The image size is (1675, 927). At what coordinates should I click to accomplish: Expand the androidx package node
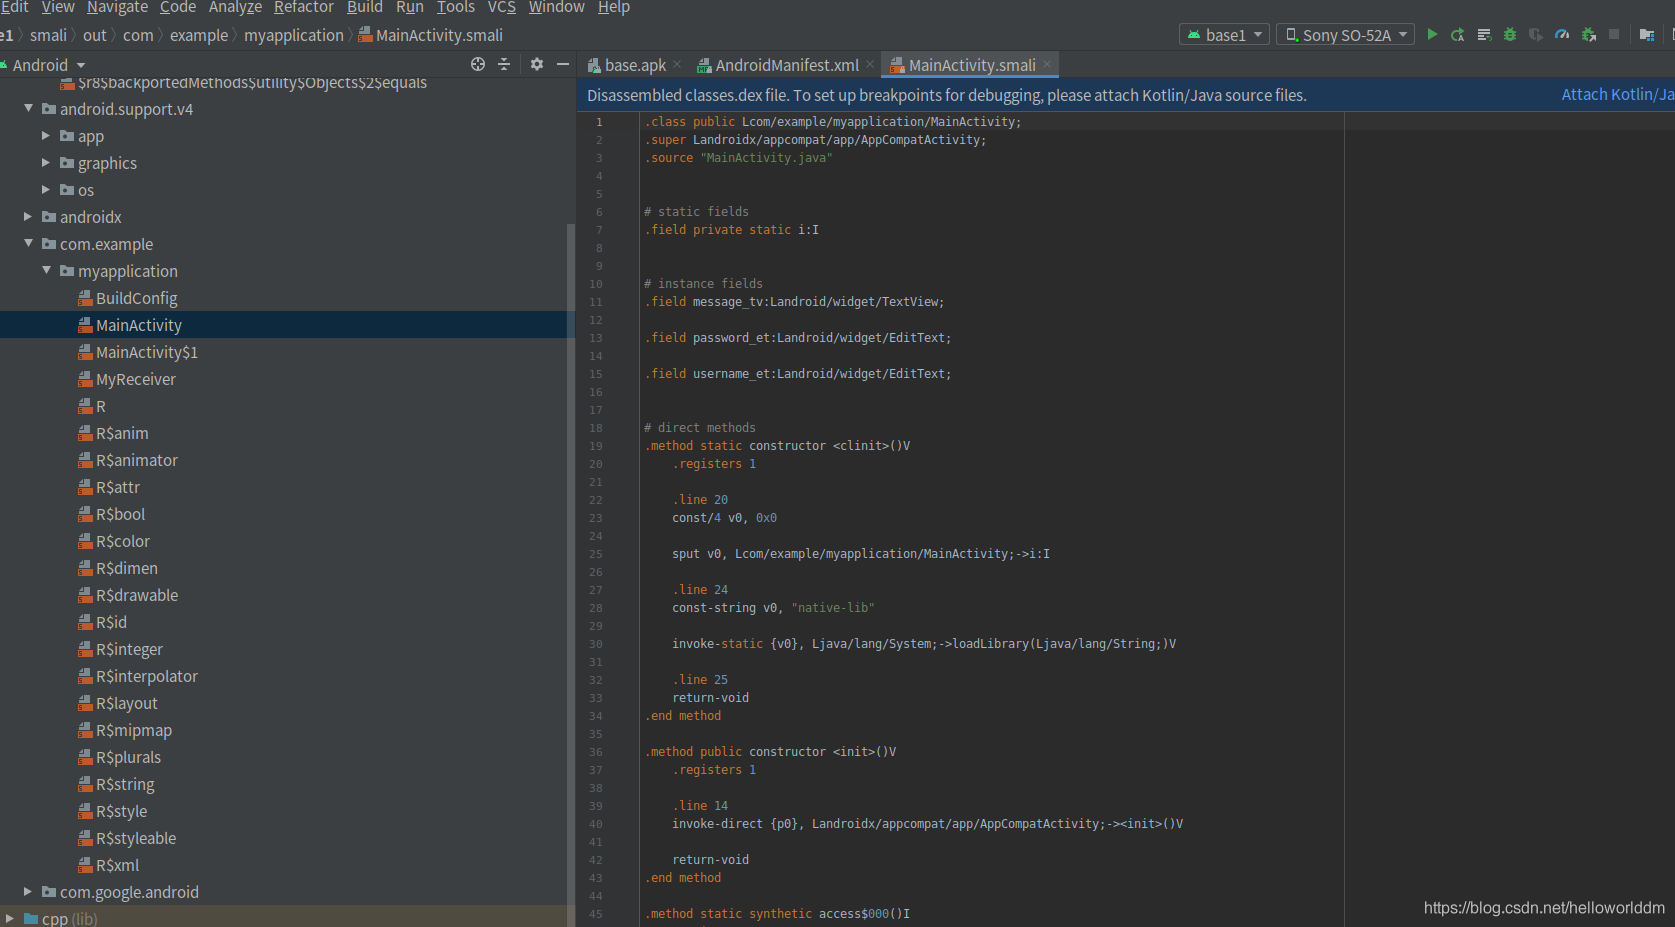coord(28,217)
